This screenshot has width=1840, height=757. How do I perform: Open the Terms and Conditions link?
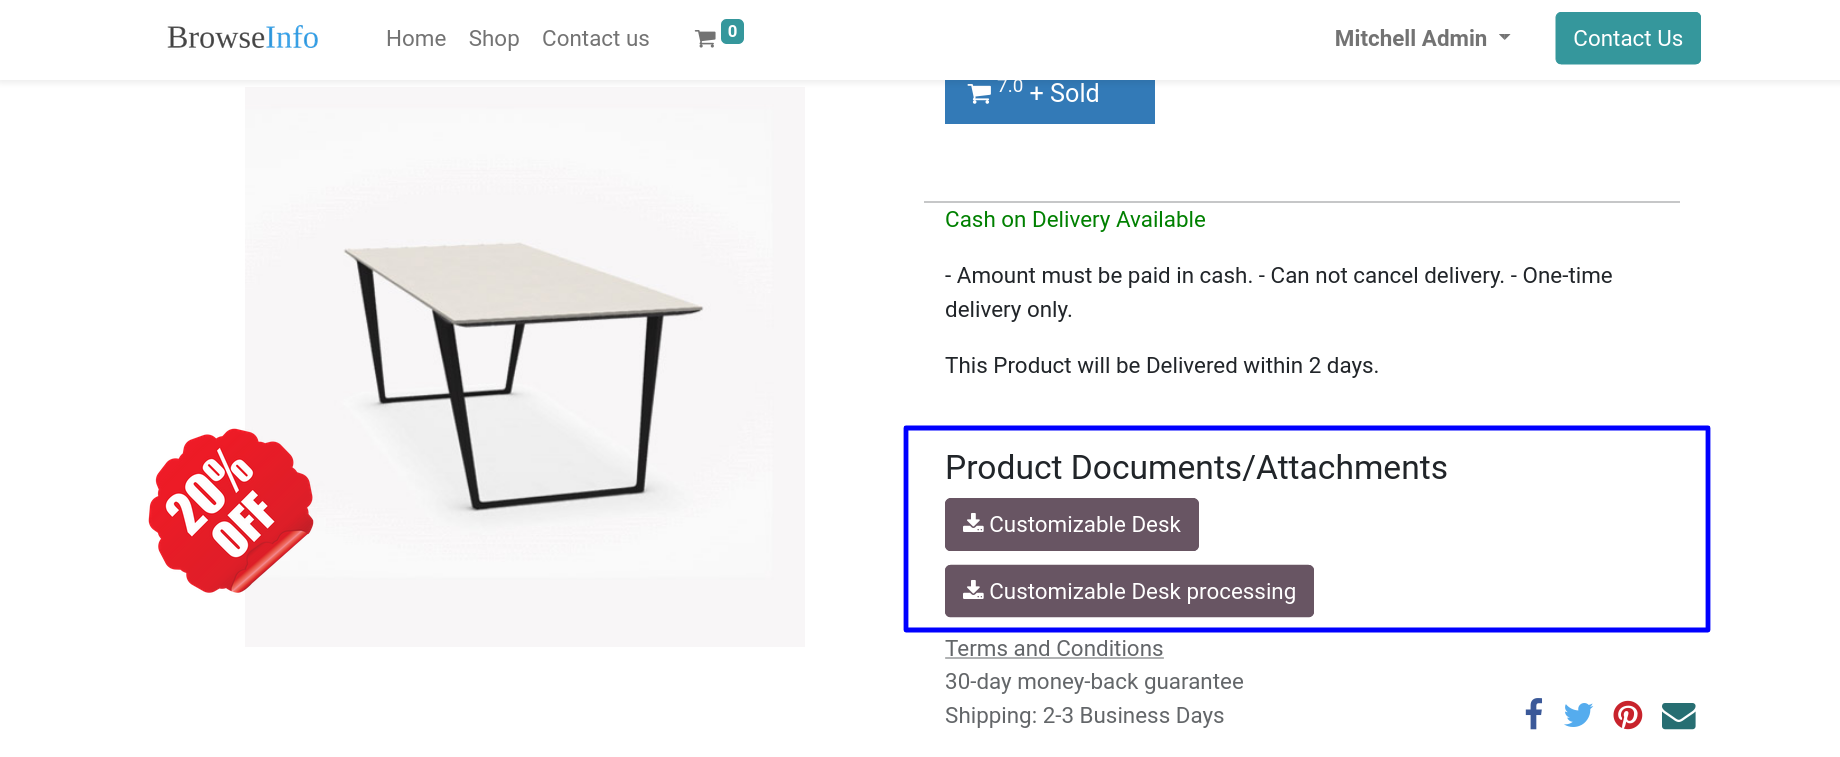1054,648
